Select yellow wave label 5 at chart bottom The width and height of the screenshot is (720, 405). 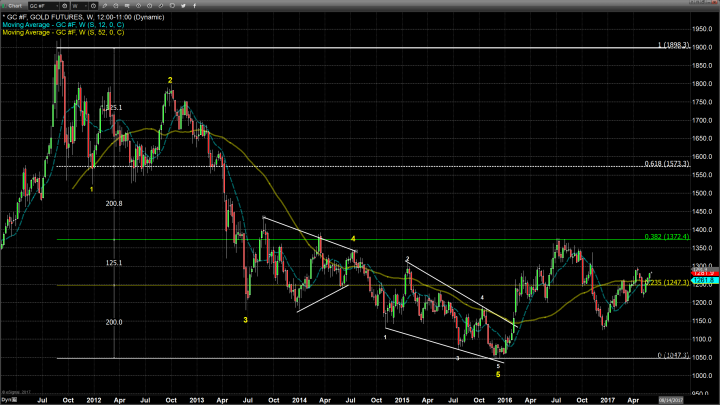point(498,375)
